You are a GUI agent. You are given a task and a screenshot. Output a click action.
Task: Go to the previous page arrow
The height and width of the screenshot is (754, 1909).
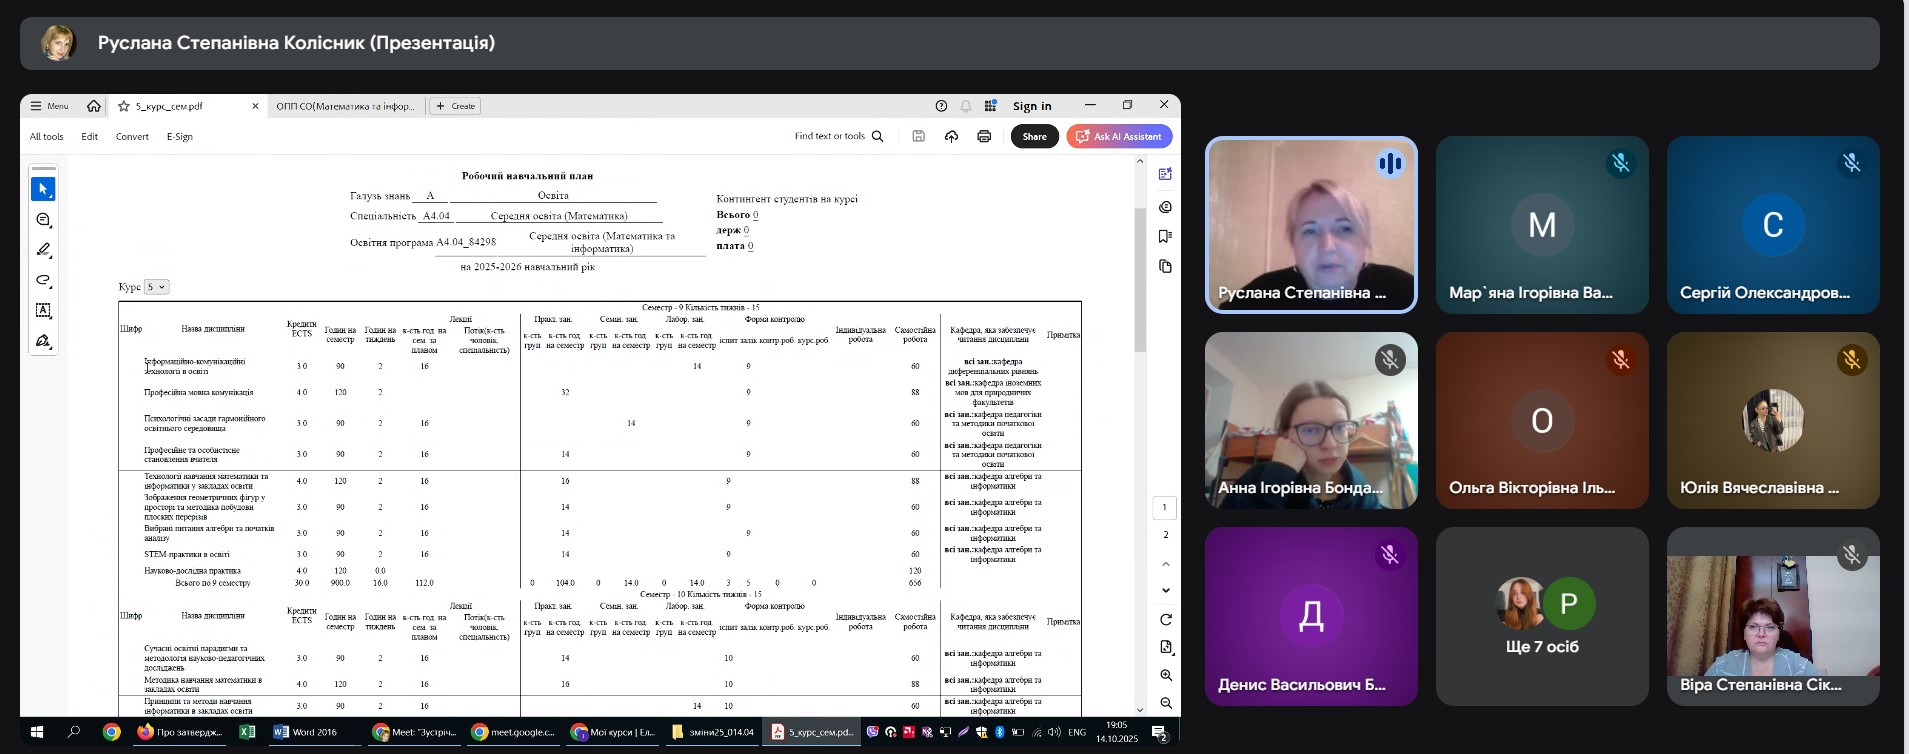tap(1166, 564)
